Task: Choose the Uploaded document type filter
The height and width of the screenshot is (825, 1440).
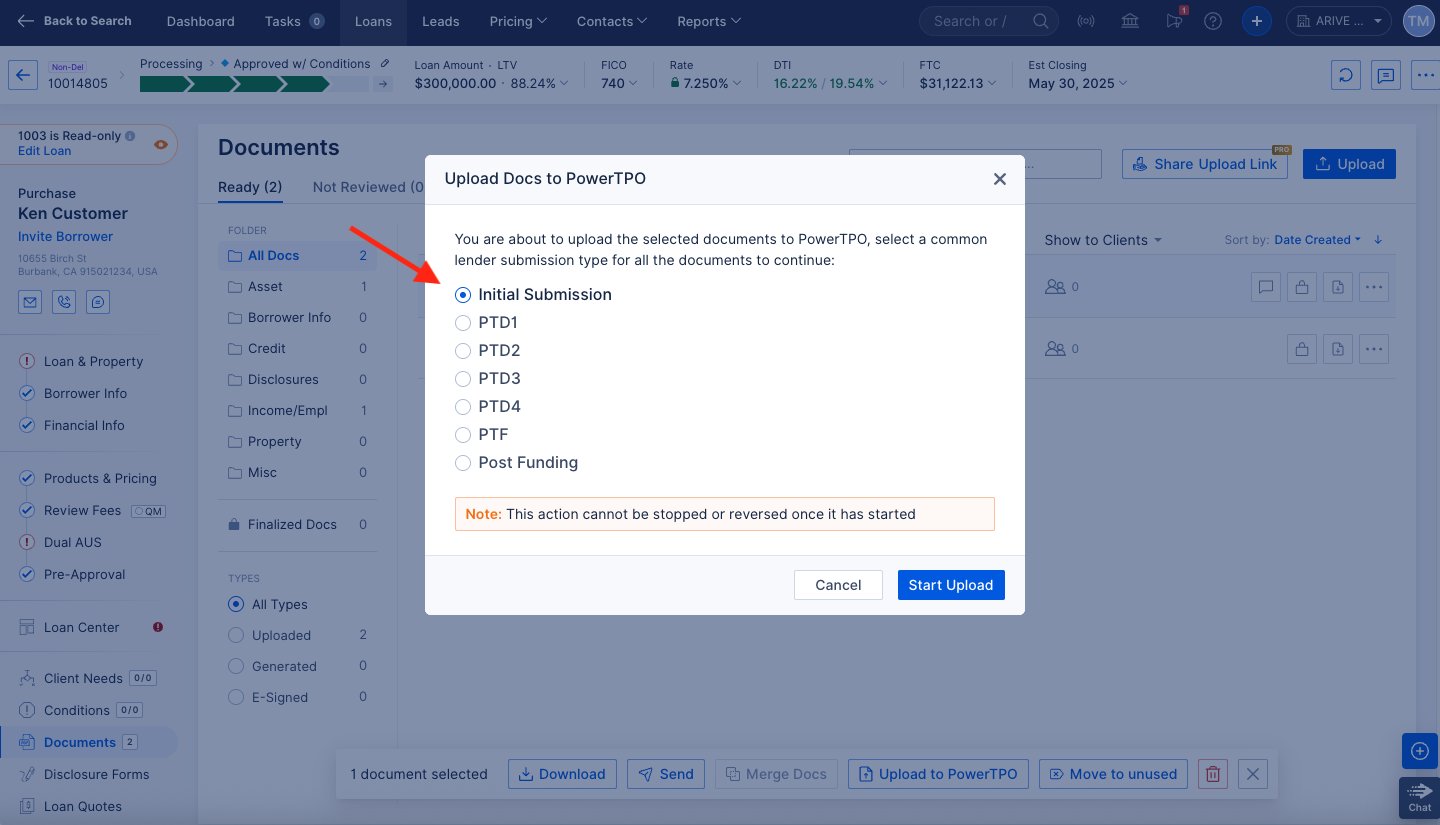Action: click(x=236, y=635)
